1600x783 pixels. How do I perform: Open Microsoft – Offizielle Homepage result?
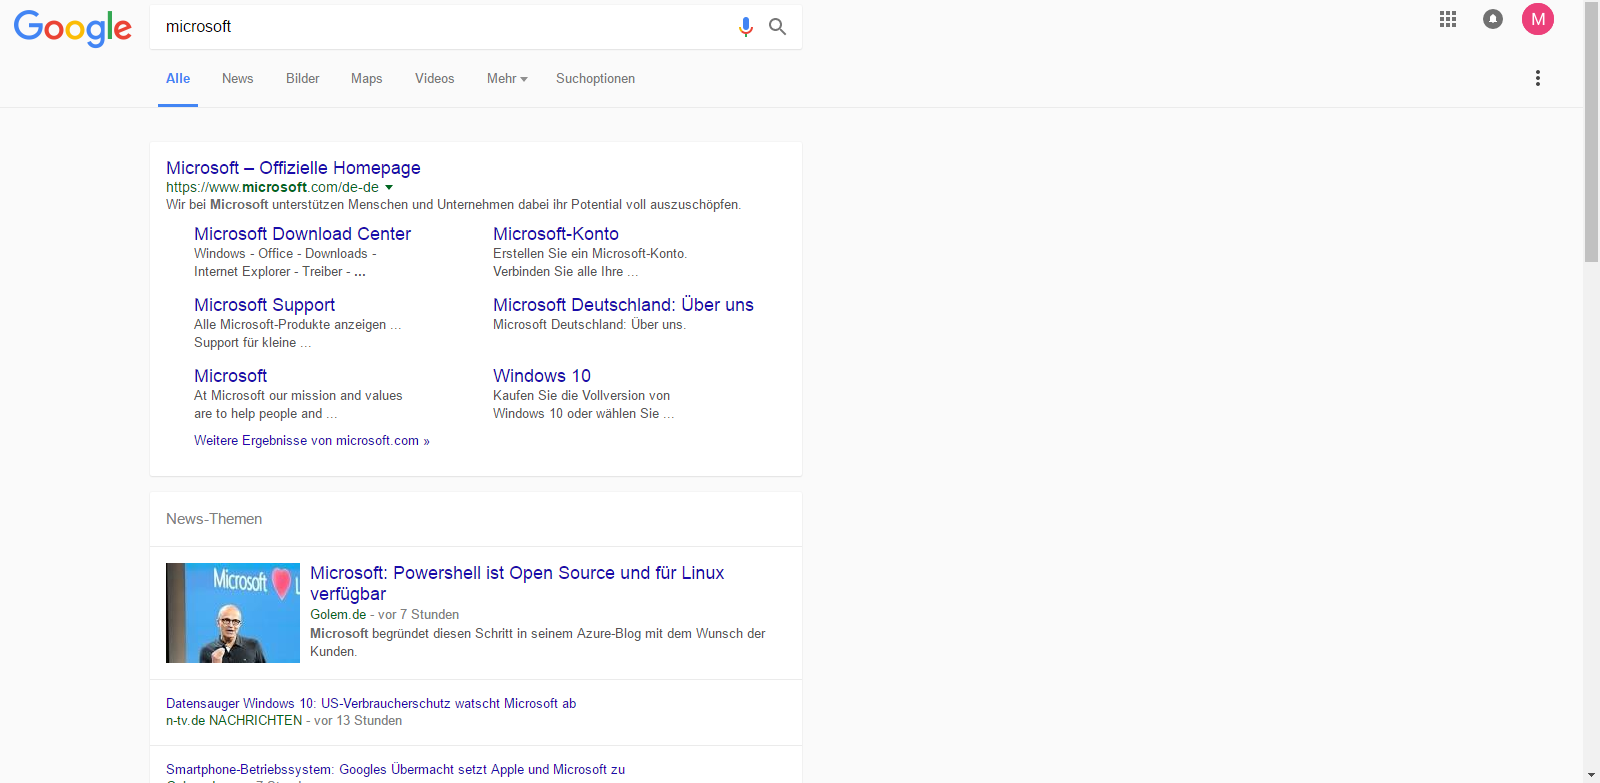[x=293, y=168]
